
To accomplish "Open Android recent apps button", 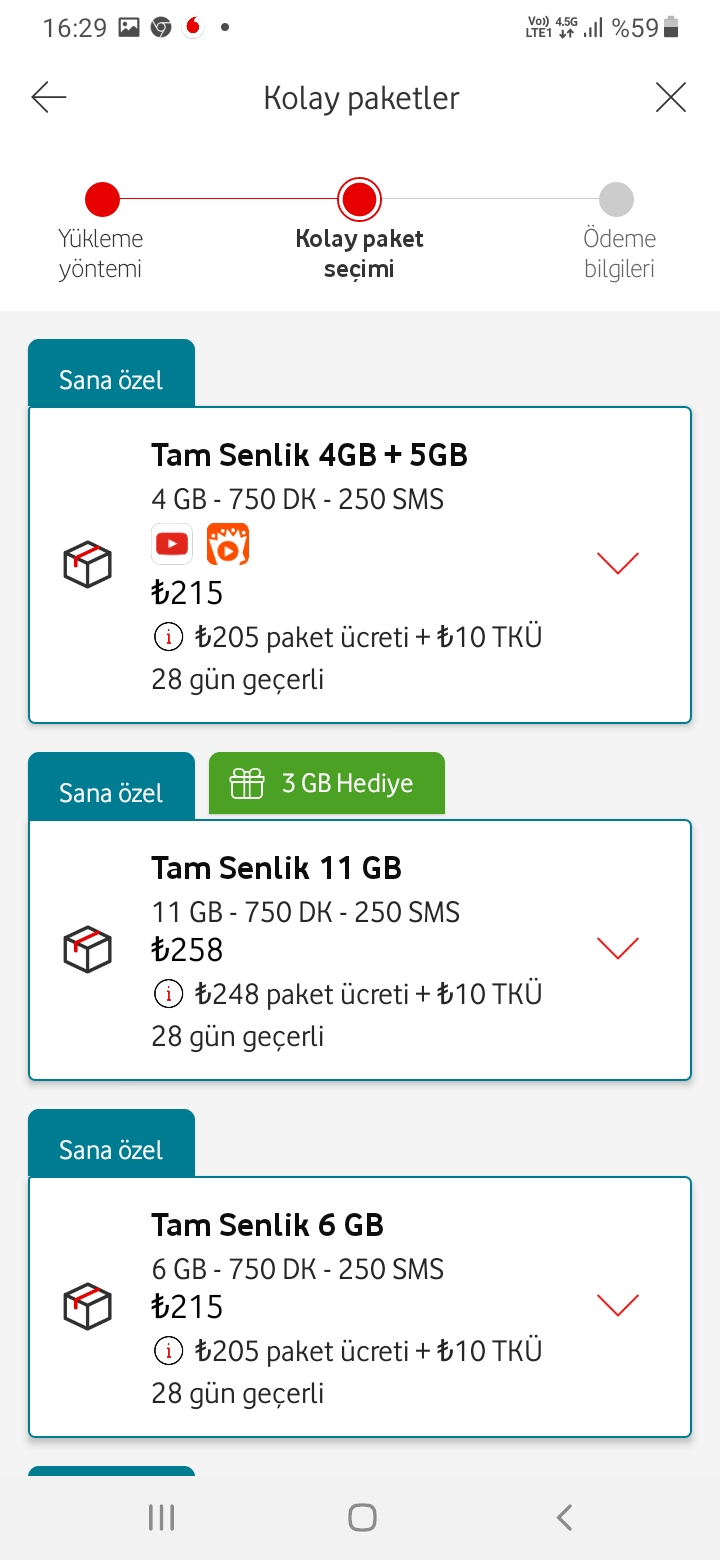I will coord(161,1517).
